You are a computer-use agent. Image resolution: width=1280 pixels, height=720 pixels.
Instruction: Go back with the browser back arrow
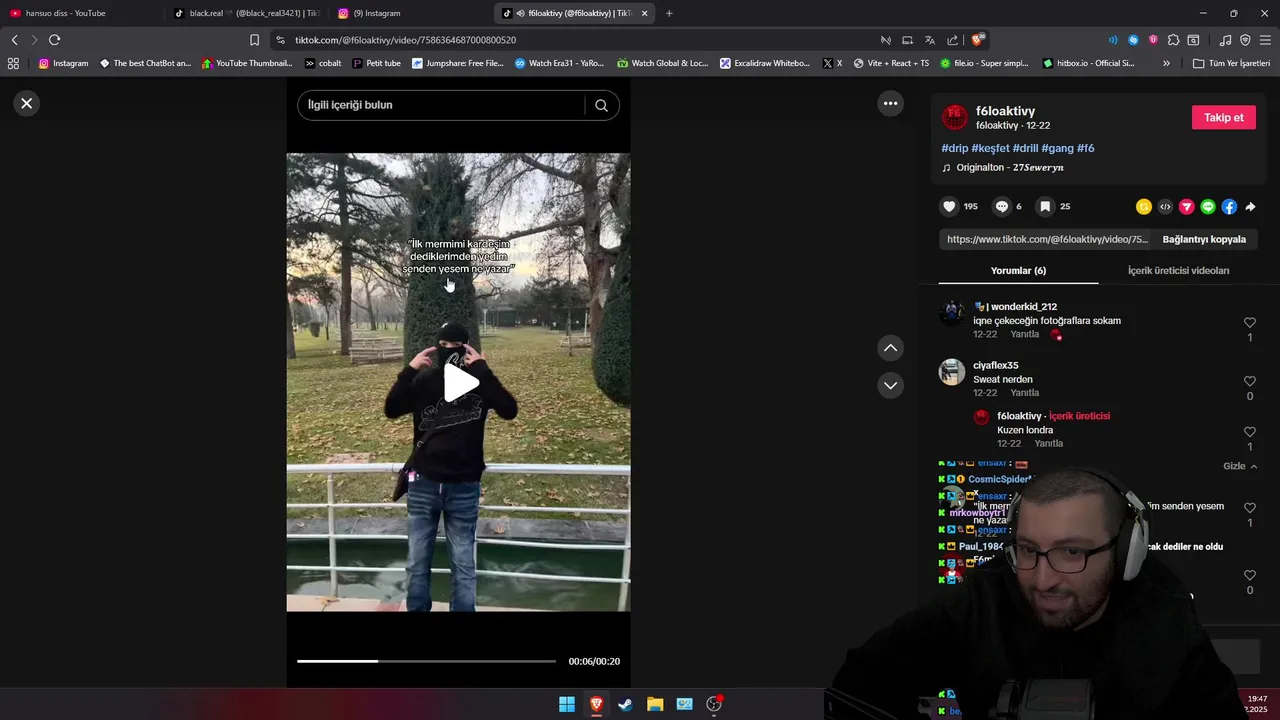pos(14,40)
